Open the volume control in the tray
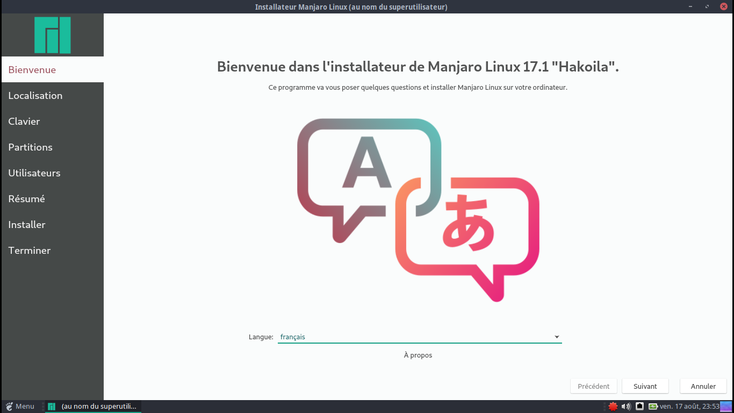This screenshot has width=734, height=413. (626, 406)
